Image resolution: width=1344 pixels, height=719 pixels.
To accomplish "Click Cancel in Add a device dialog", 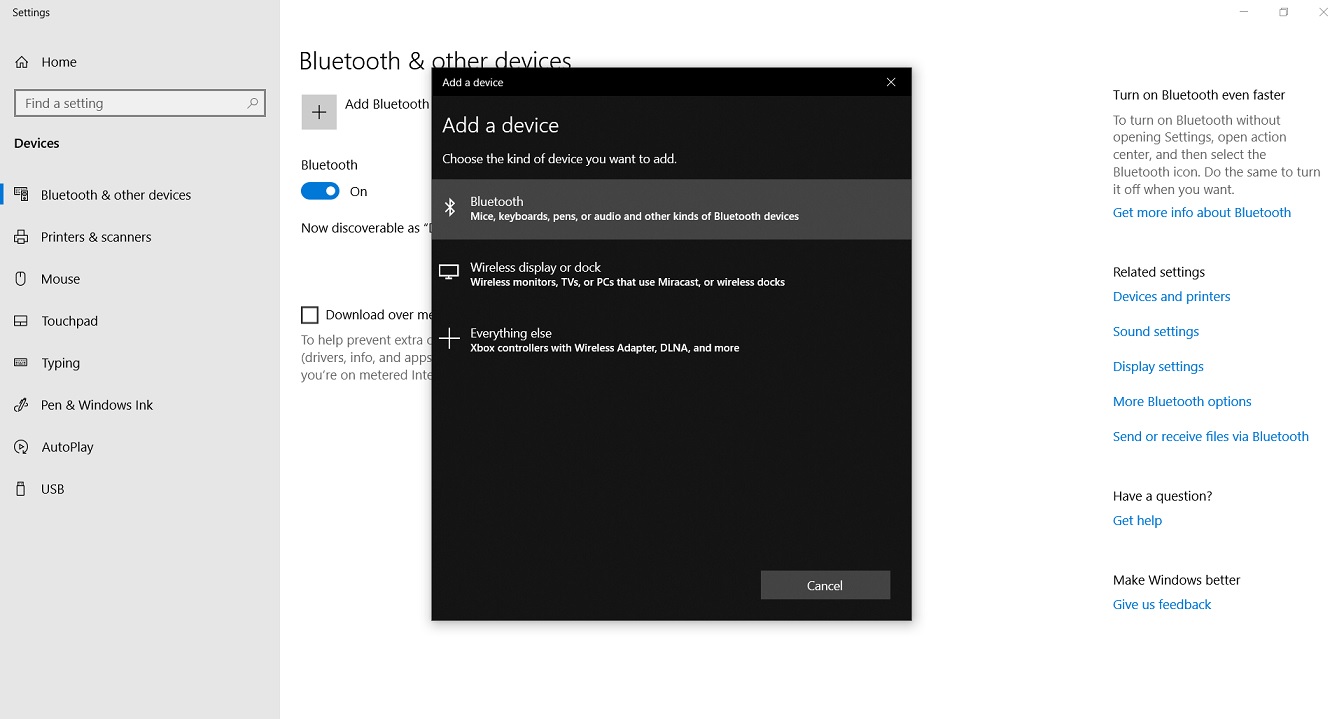I will [825, 585].
